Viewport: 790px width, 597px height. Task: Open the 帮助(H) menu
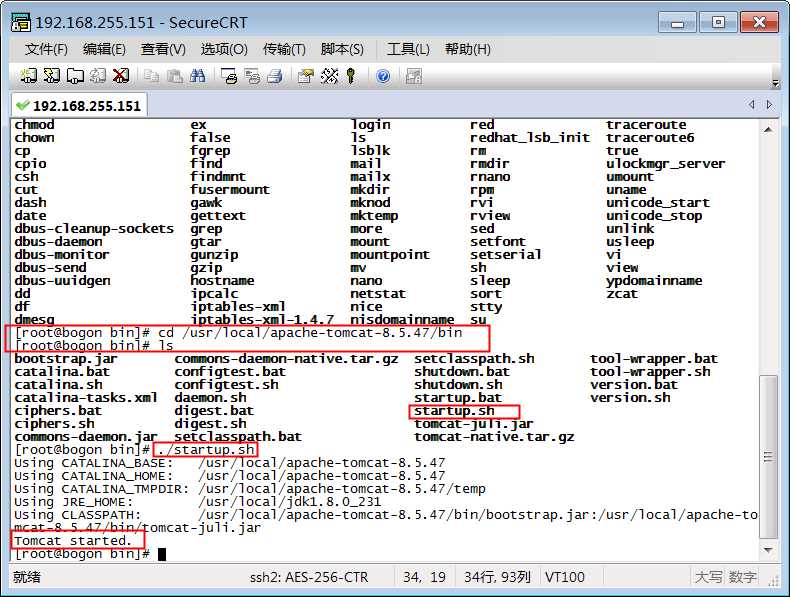(468, 49)
